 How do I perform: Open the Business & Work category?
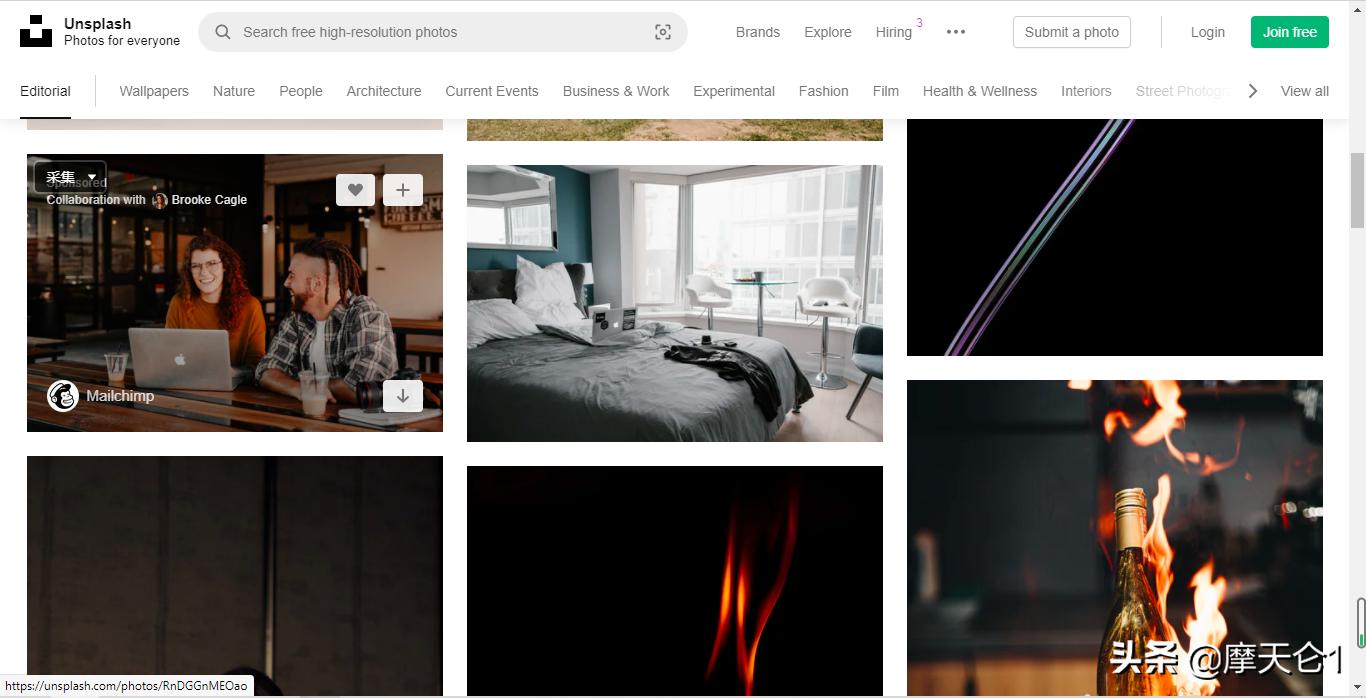pyautogui.click(x=616, y=91)
